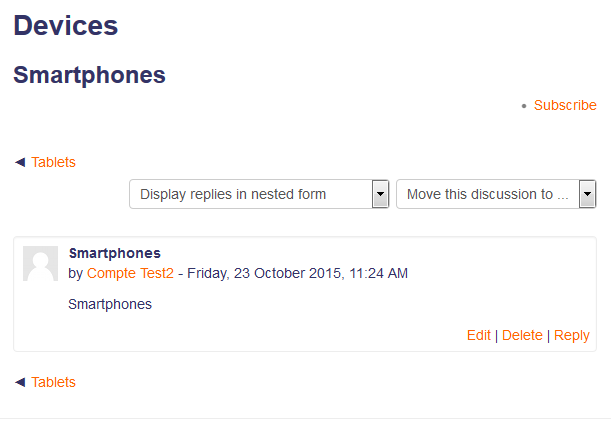Open Compte Test2 author profile
Screen dimensions: 611x439
click(130, 273)
